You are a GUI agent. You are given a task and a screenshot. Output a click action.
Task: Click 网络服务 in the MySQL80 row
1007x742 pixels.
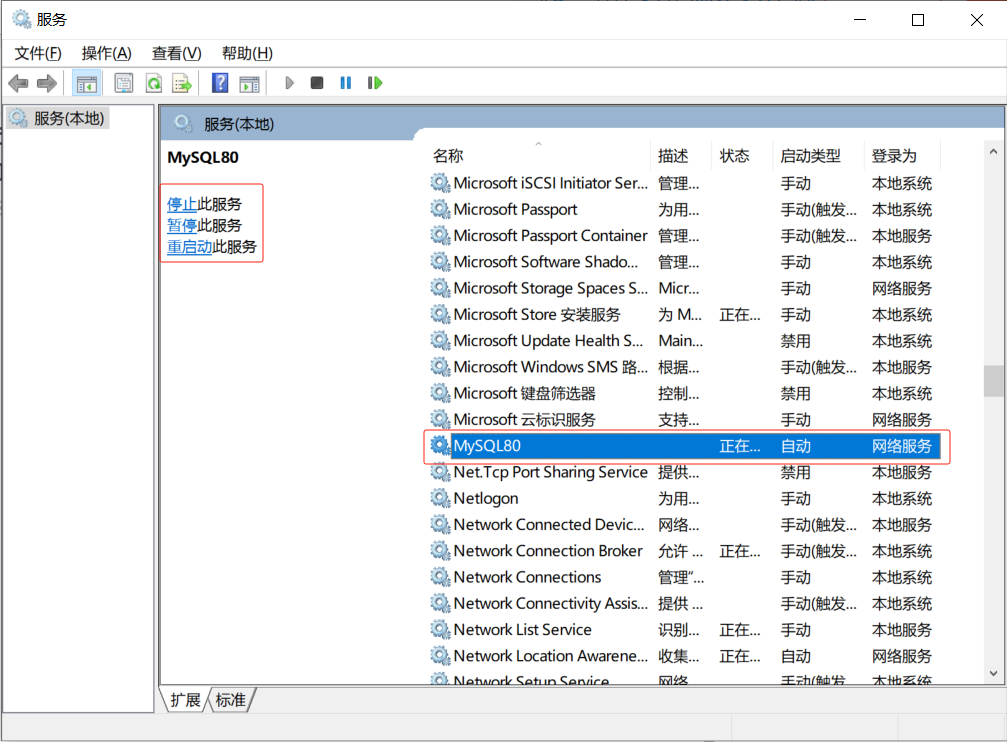(902, 446)
